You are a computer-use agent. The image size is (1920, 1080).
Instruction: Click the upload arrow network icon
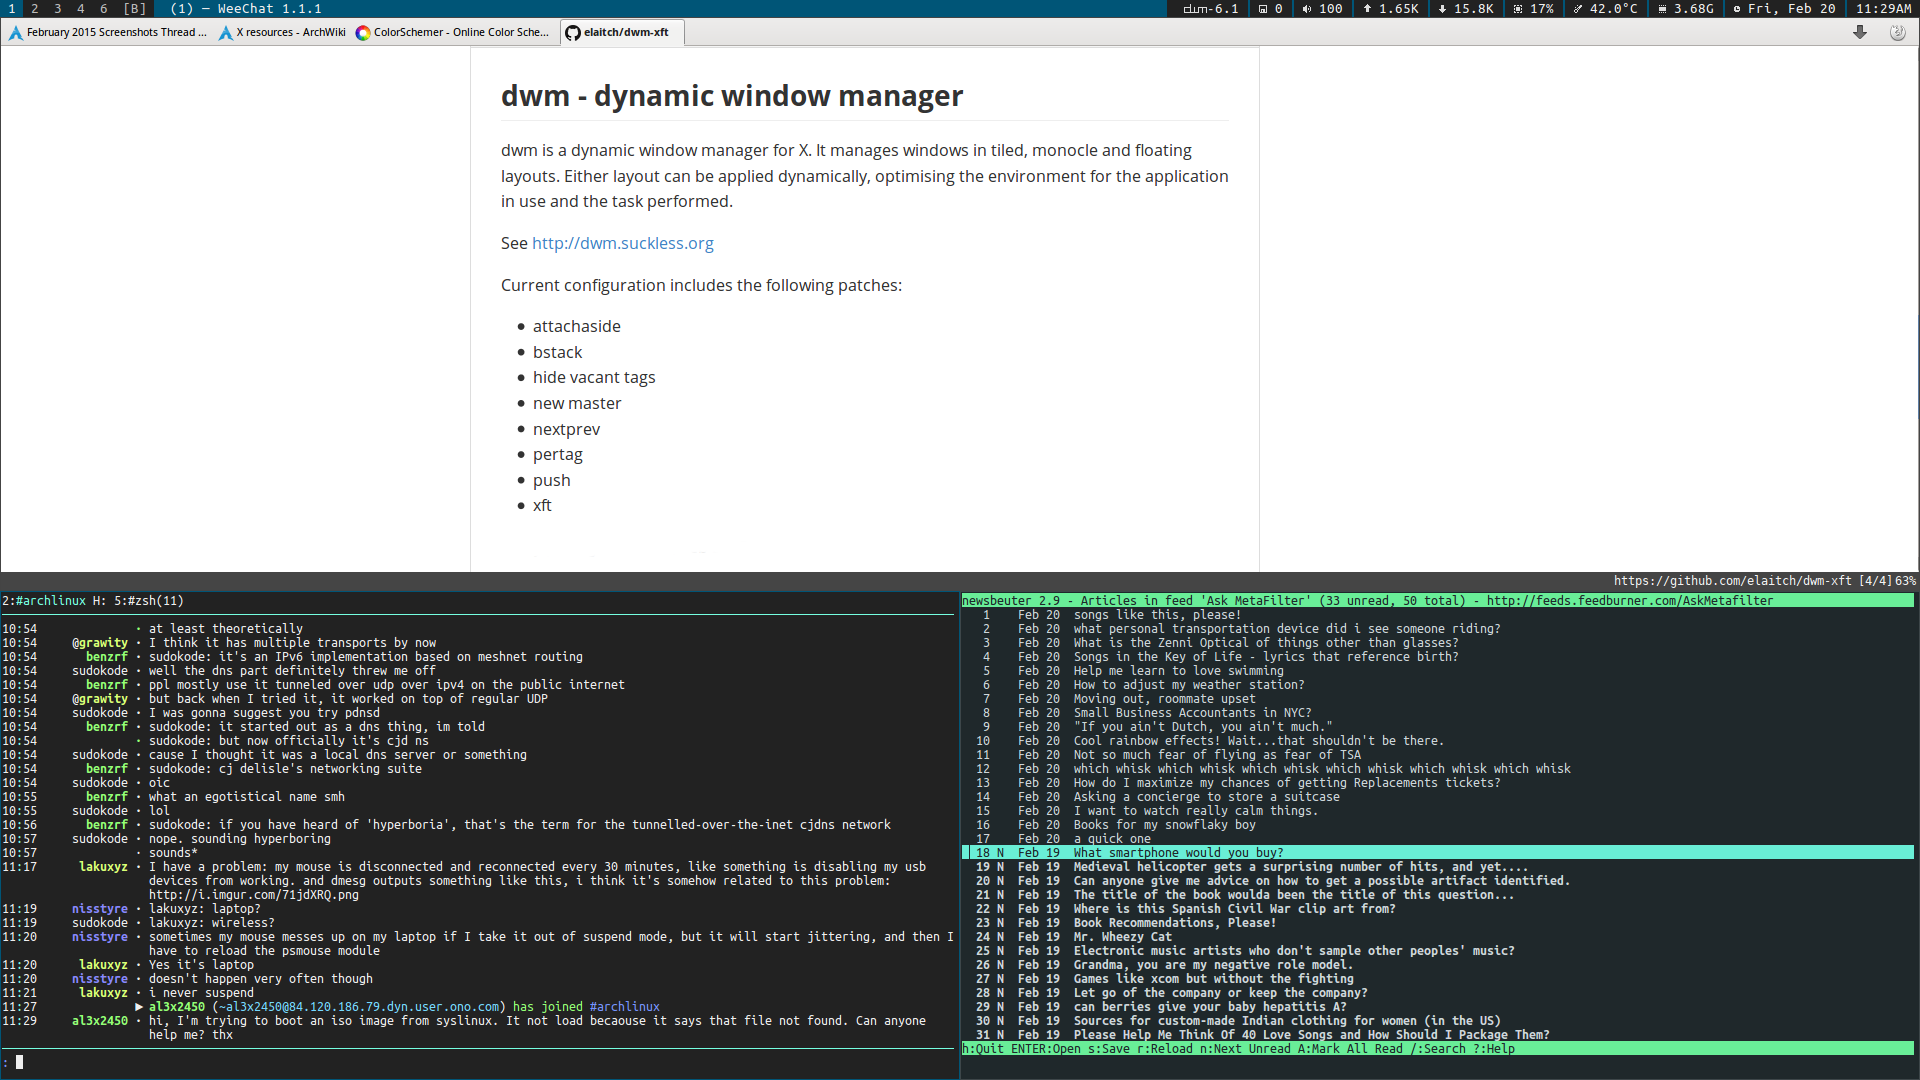click(x=1367, y=9)
